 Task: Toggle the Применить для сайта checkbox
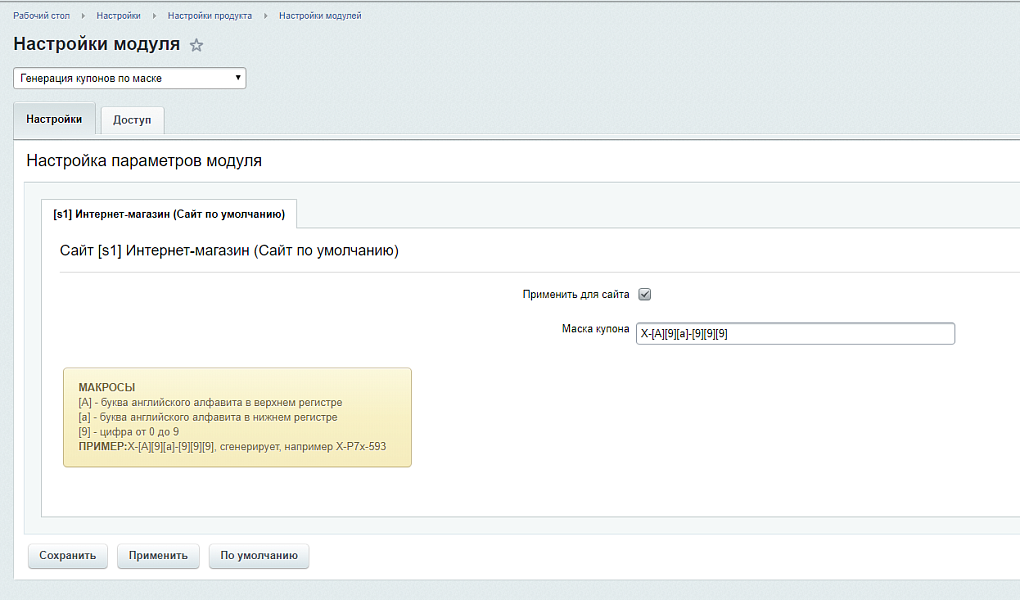pyautogui.click(x=645, y=294)
